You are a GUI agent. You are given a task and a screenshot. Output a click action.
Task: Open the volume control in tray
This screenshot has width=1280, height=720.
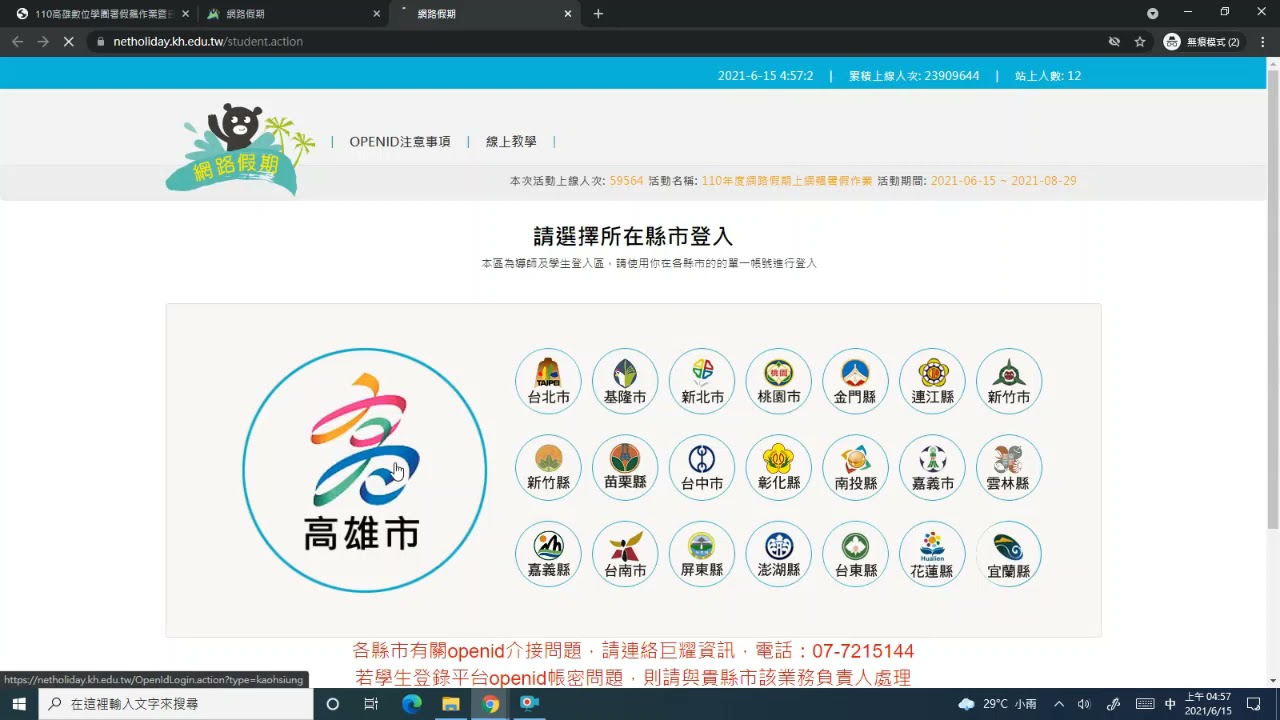tap(1084, 704)
